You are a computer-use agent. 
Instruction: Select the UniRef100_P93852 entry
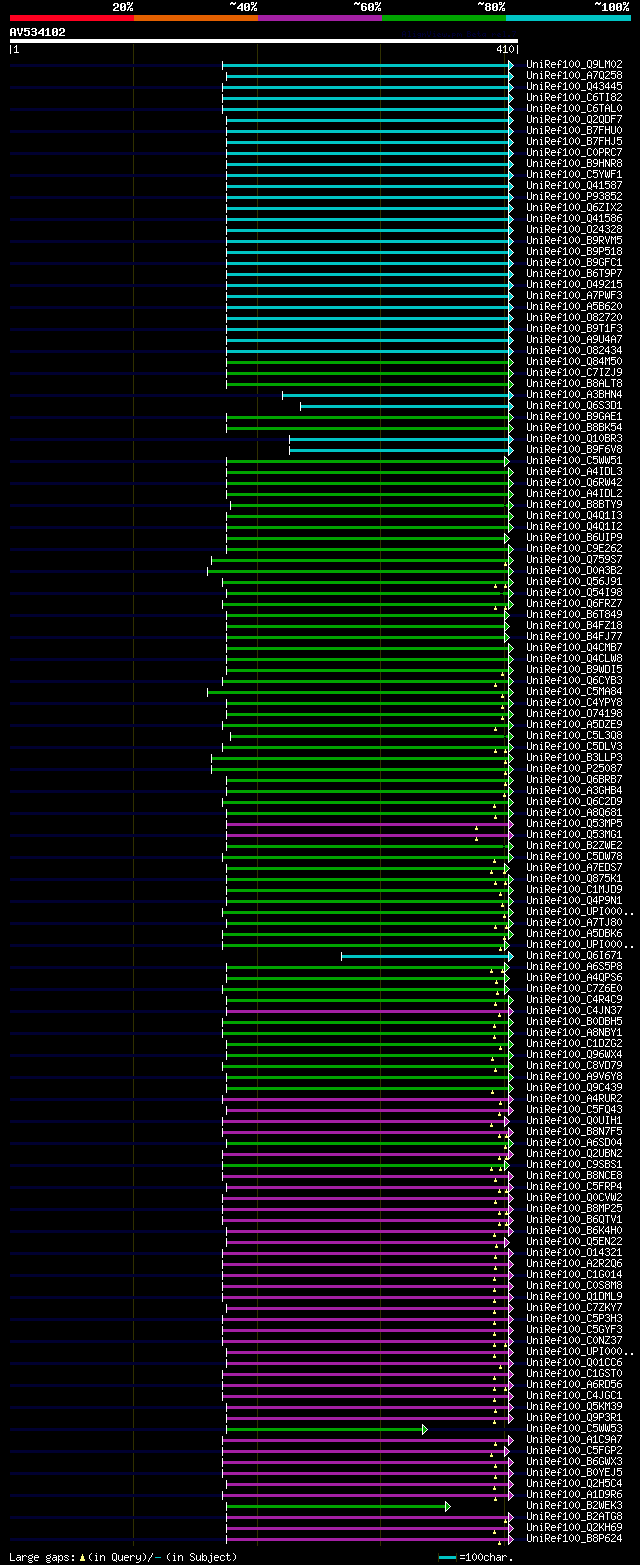pos(574,196)
